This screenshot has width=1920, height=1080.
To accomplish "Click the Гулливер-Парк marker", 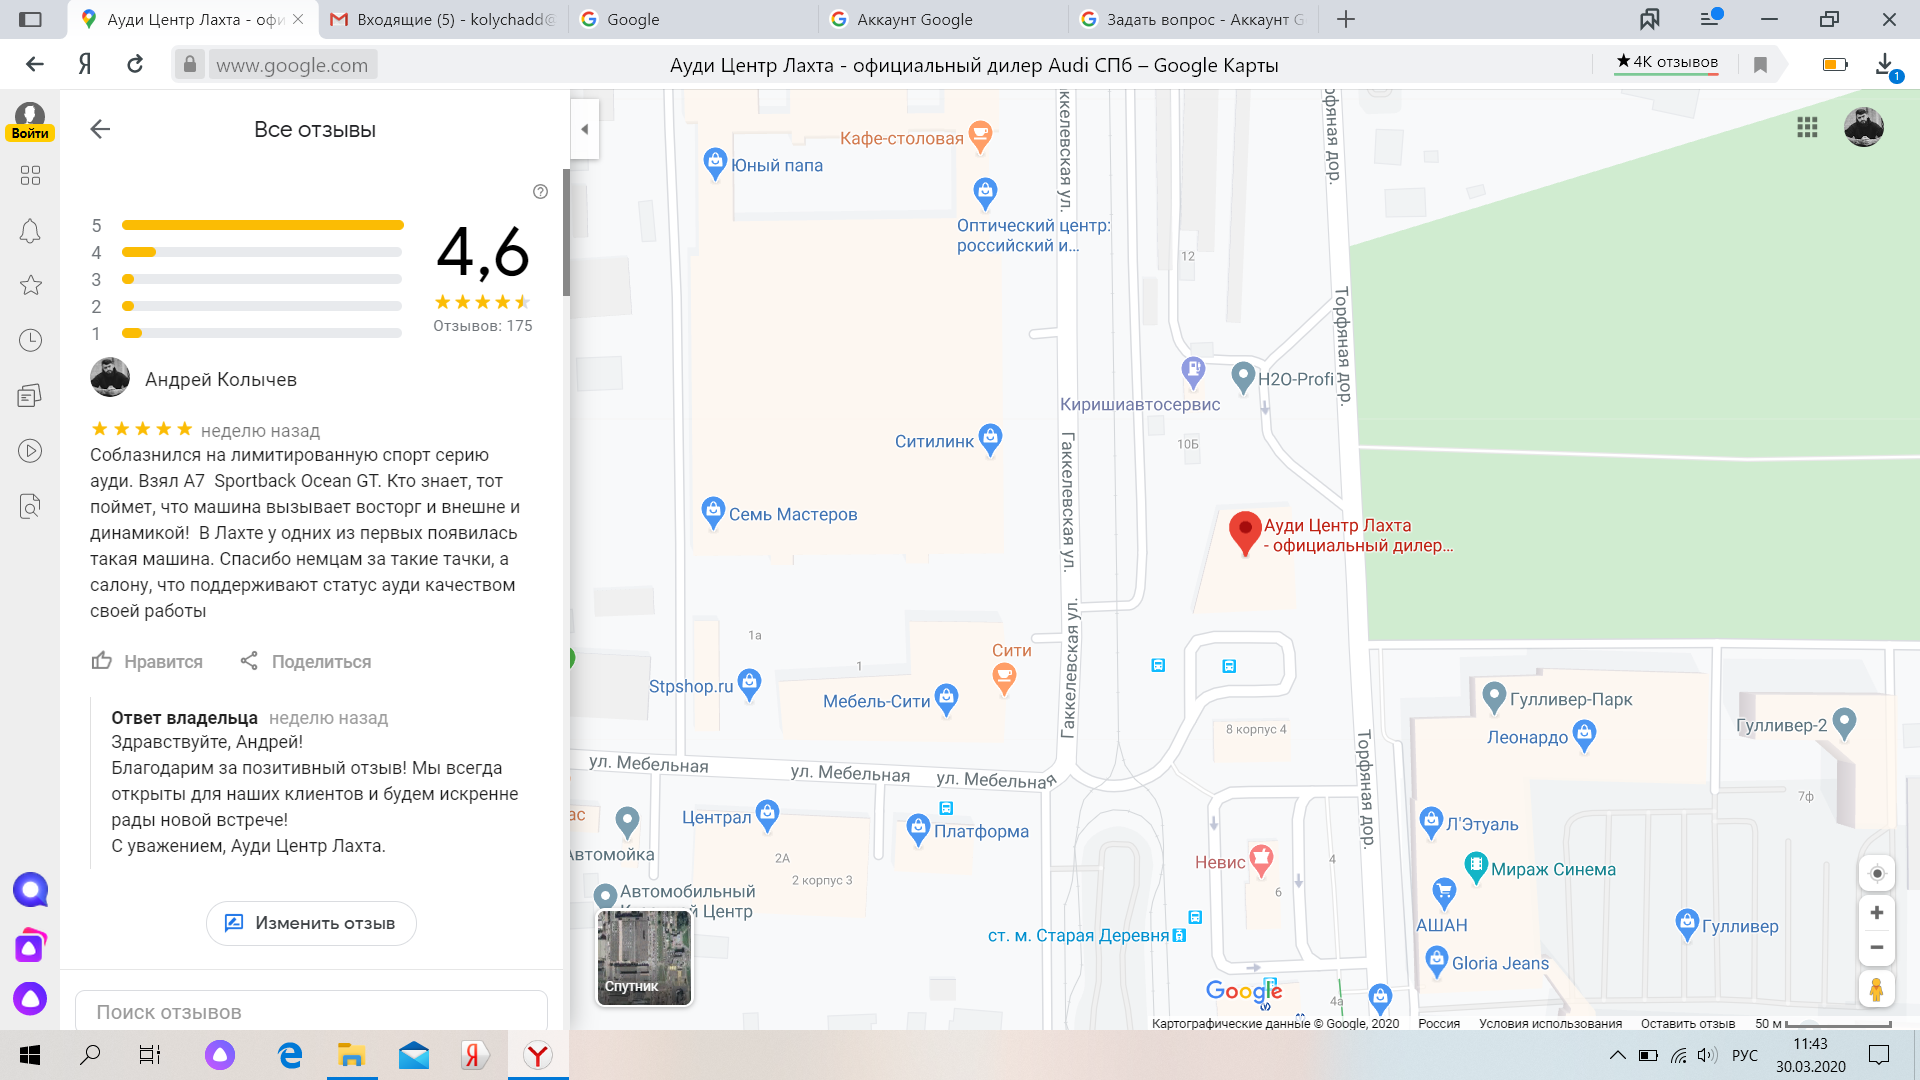I will [x=1494, y=697].
